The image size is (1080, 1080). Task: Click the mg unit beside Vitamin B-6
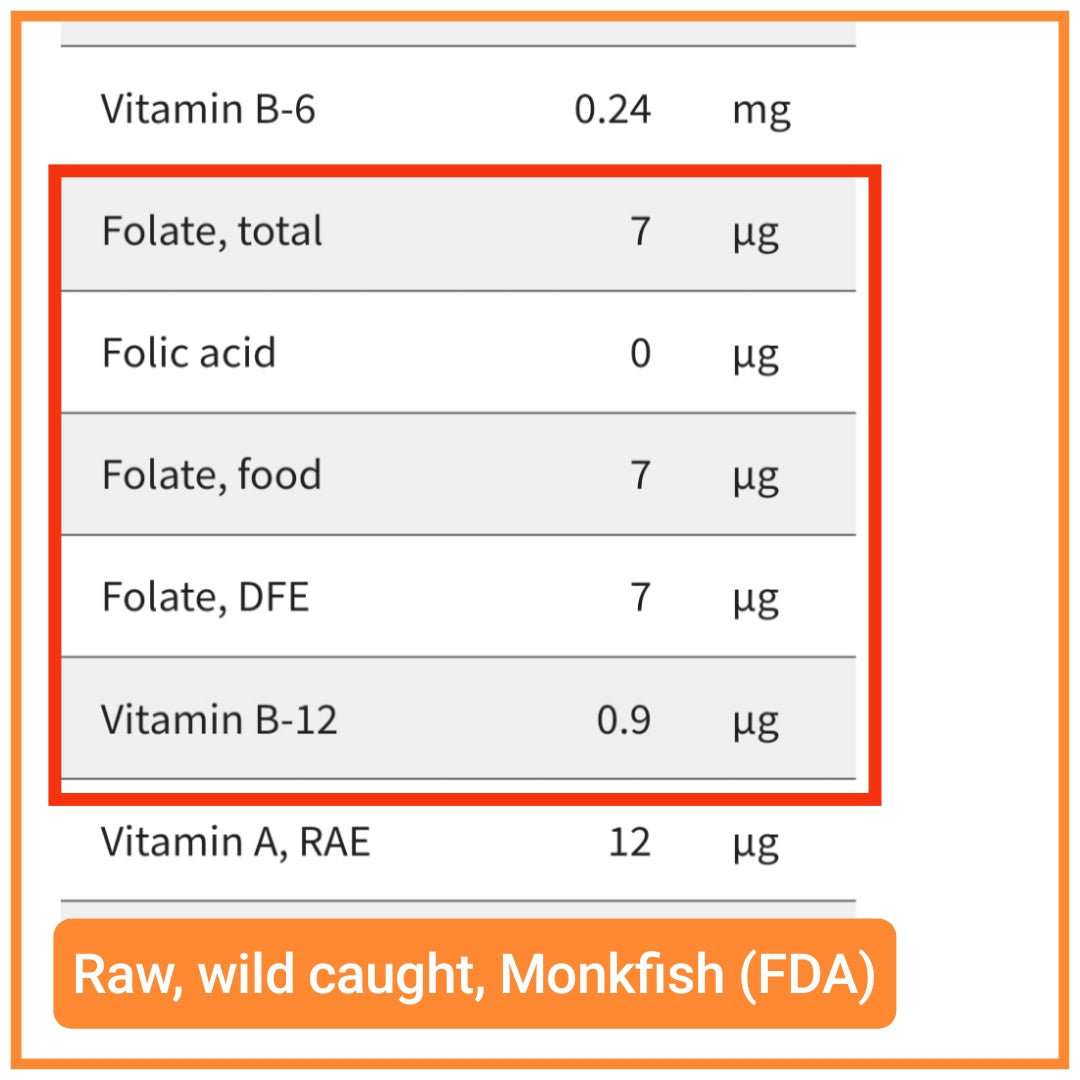click(x=761, y=112)
